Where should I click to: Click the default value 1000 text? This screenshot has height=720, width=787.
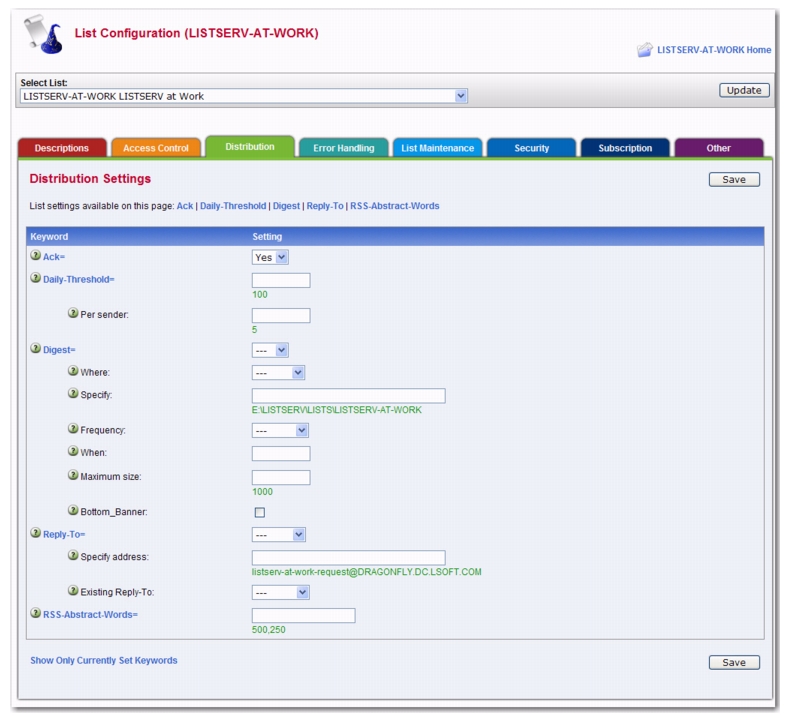(x=263, y=492)
